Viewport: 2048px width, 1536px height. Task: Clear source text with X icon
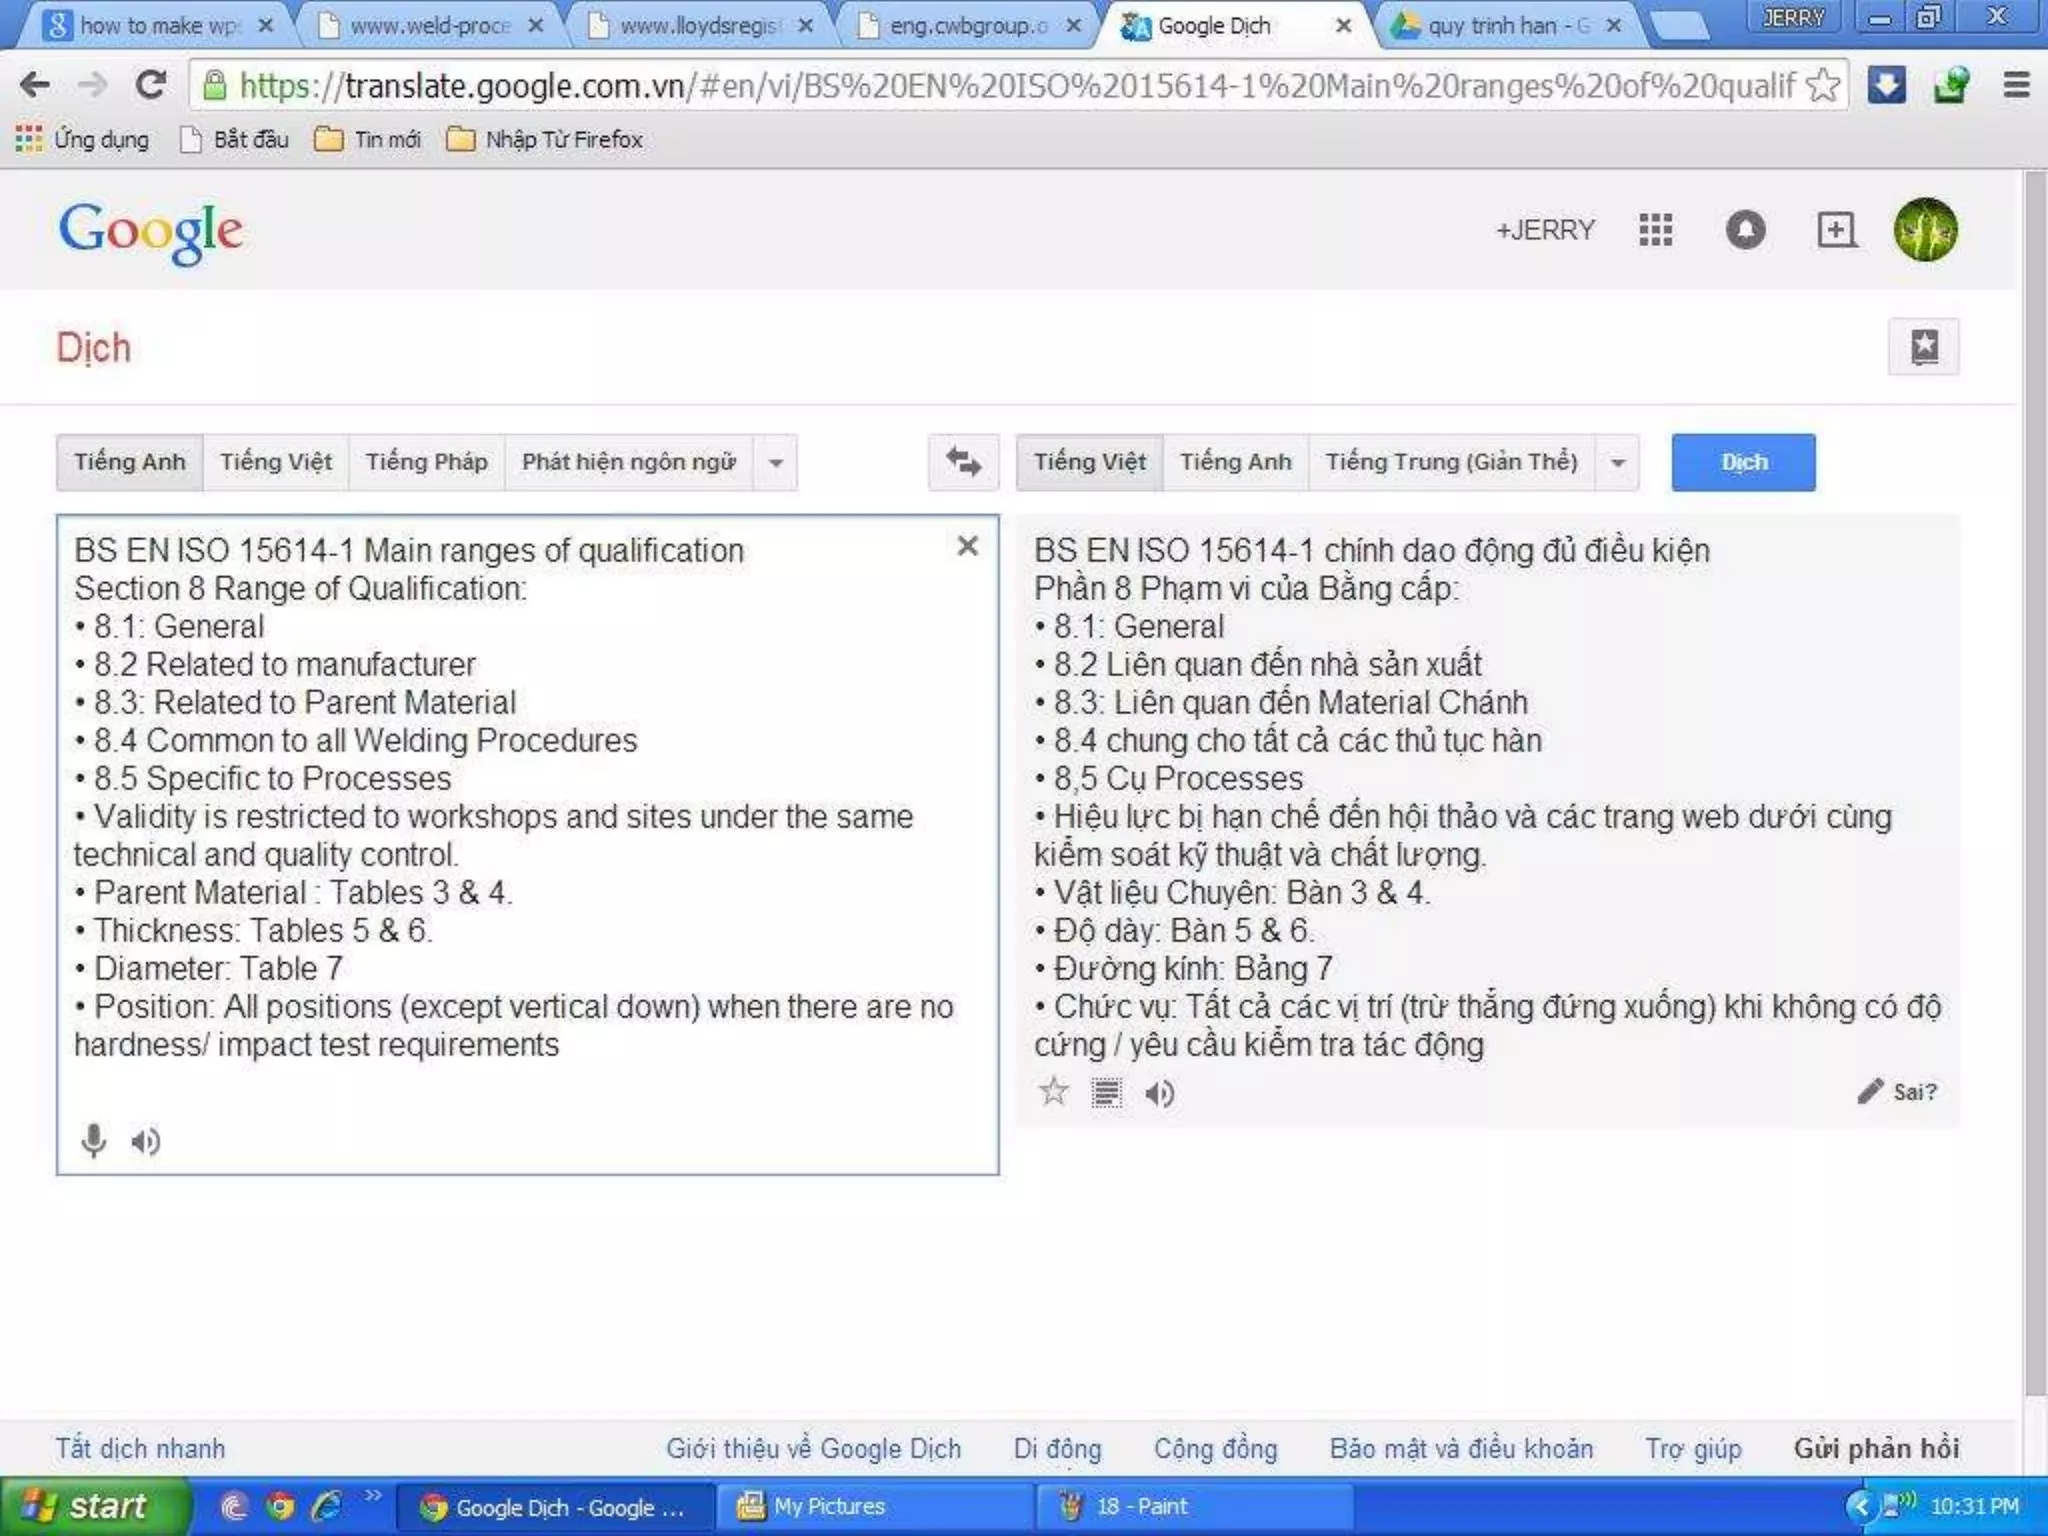pyautogui.click(x=967, y=546)
